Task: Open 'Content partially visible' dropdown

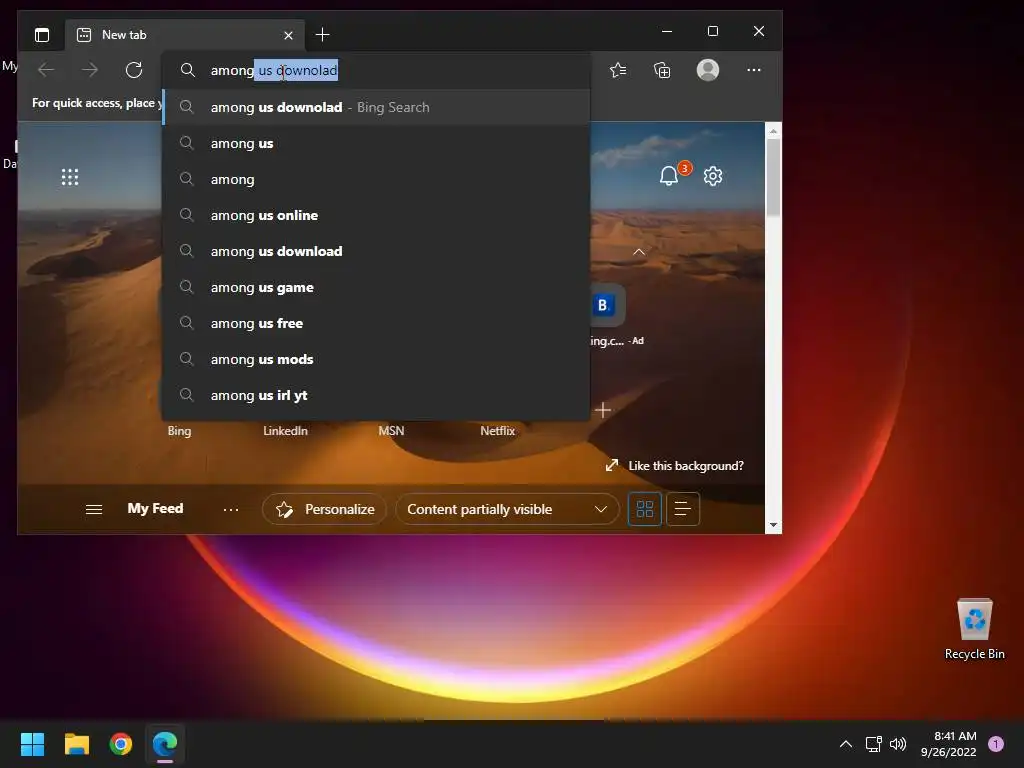Action: point(507,509)
